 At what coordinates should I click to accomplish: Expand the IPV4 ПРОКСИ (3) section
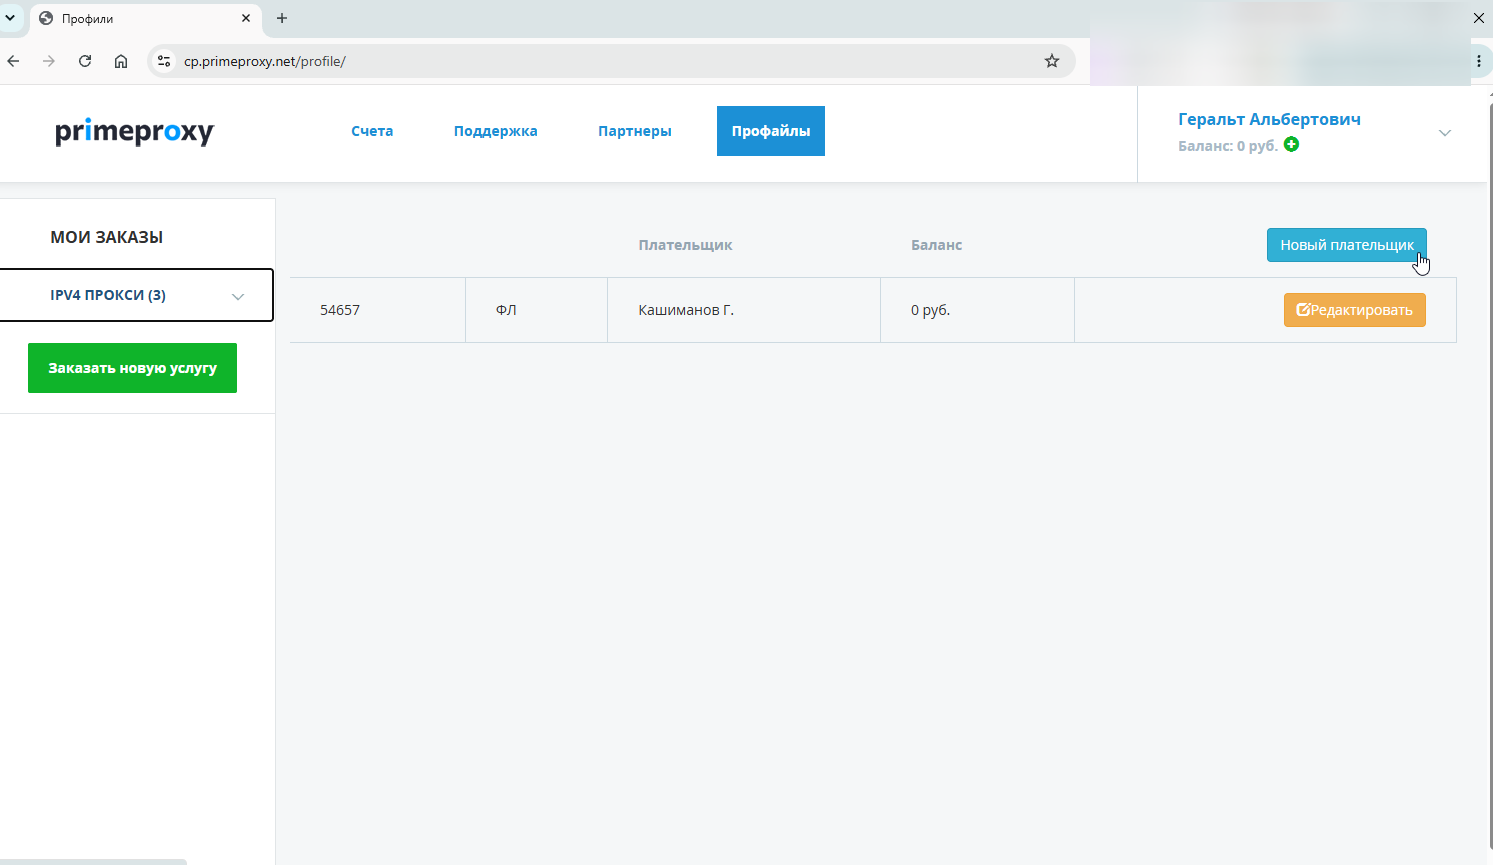coord(136,295)
